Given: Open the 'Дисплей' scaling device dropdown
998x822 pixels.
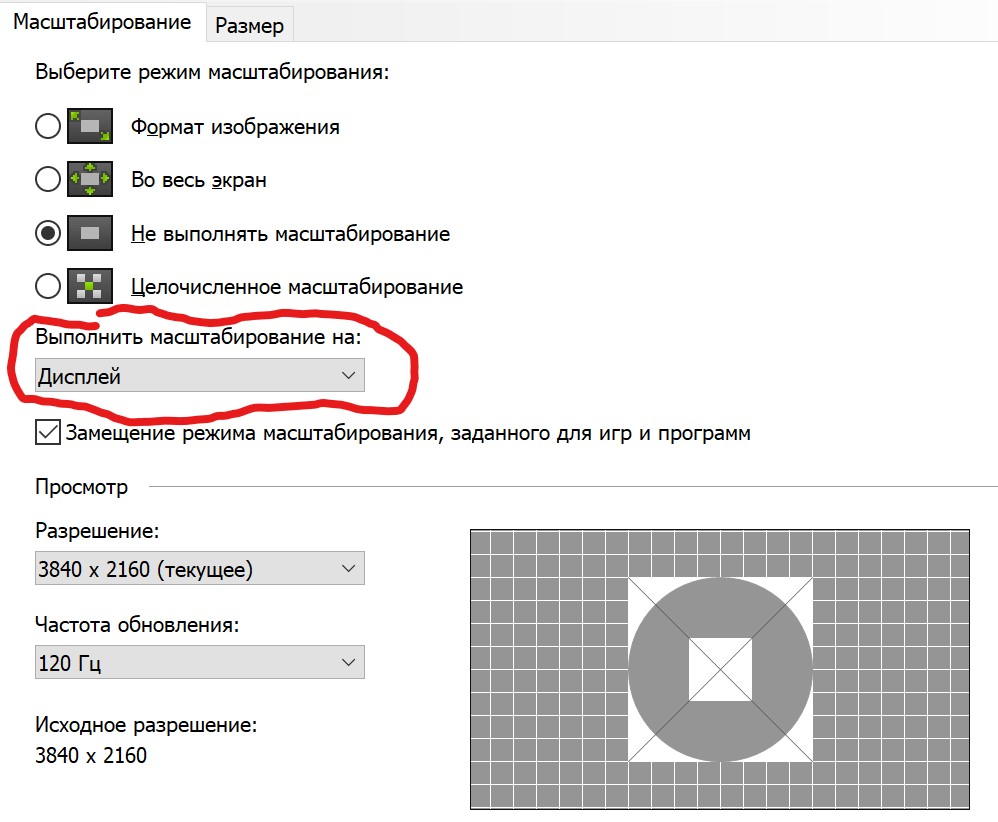Looking at the screenshot, I should [199, 376].
